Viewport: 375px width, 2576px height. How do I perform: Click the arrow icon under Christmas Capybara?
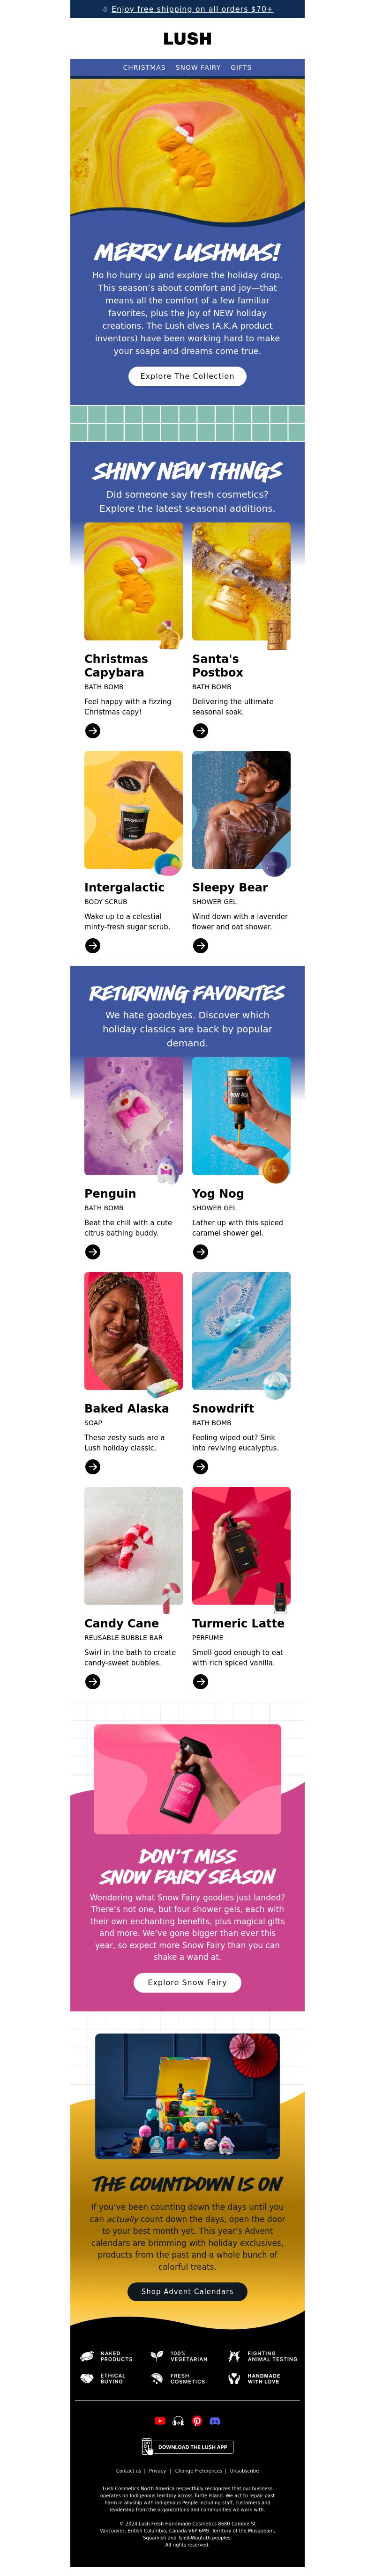point(93,731)
